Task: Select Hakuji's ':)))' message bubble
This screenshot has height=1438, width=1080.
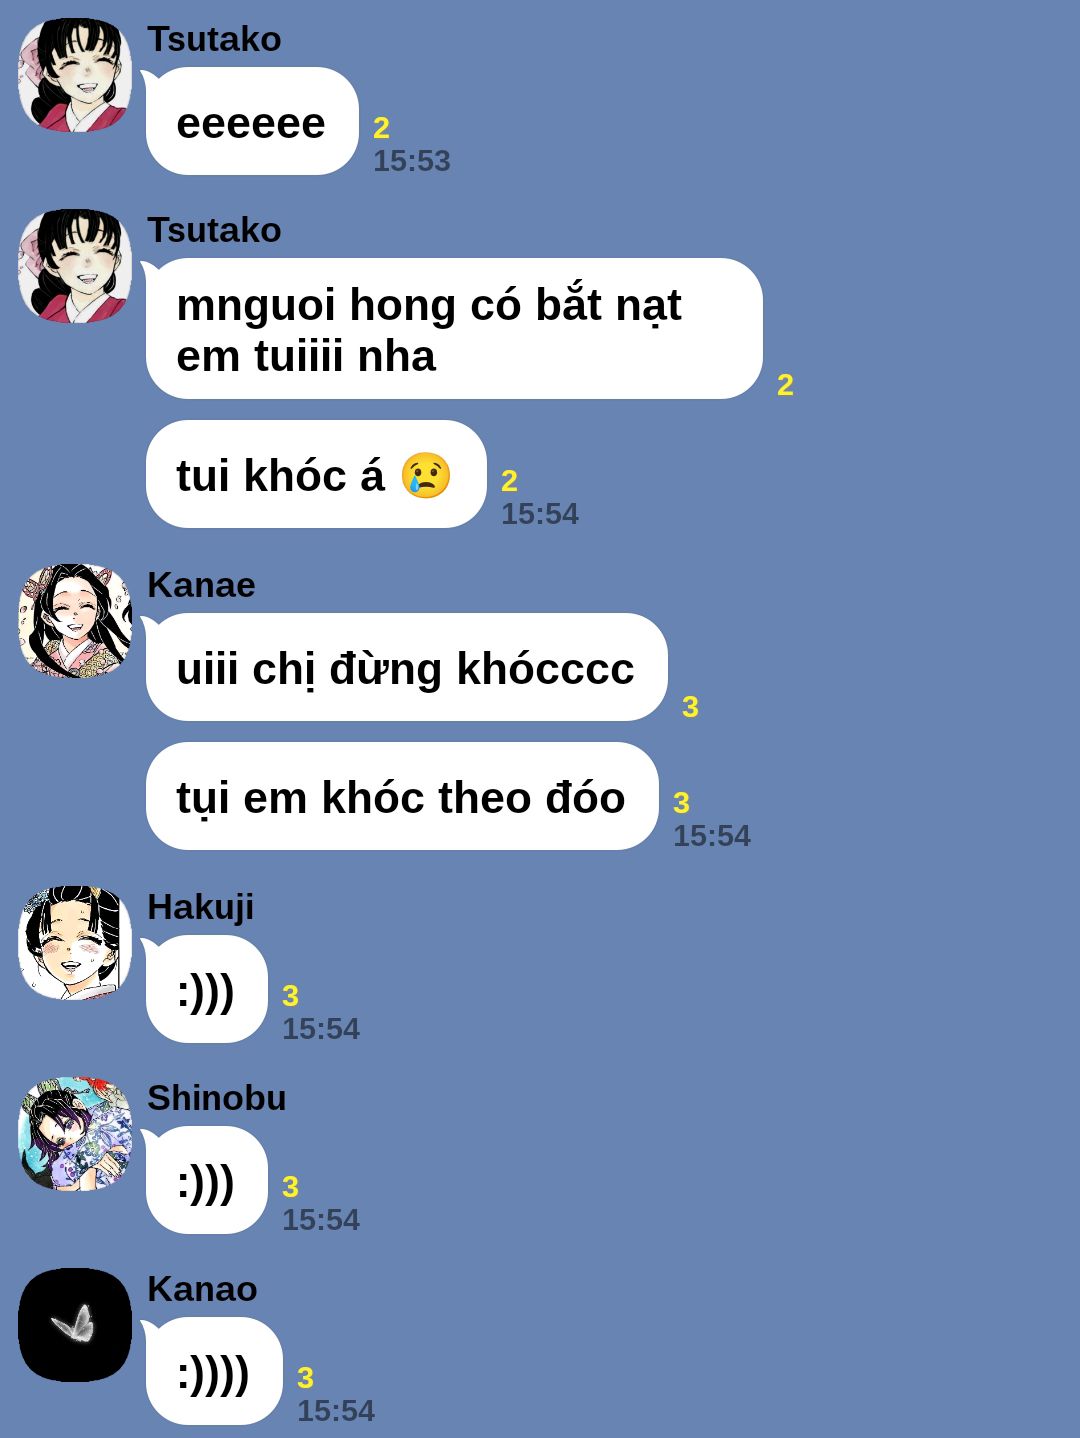Action: tap(207, 989)
